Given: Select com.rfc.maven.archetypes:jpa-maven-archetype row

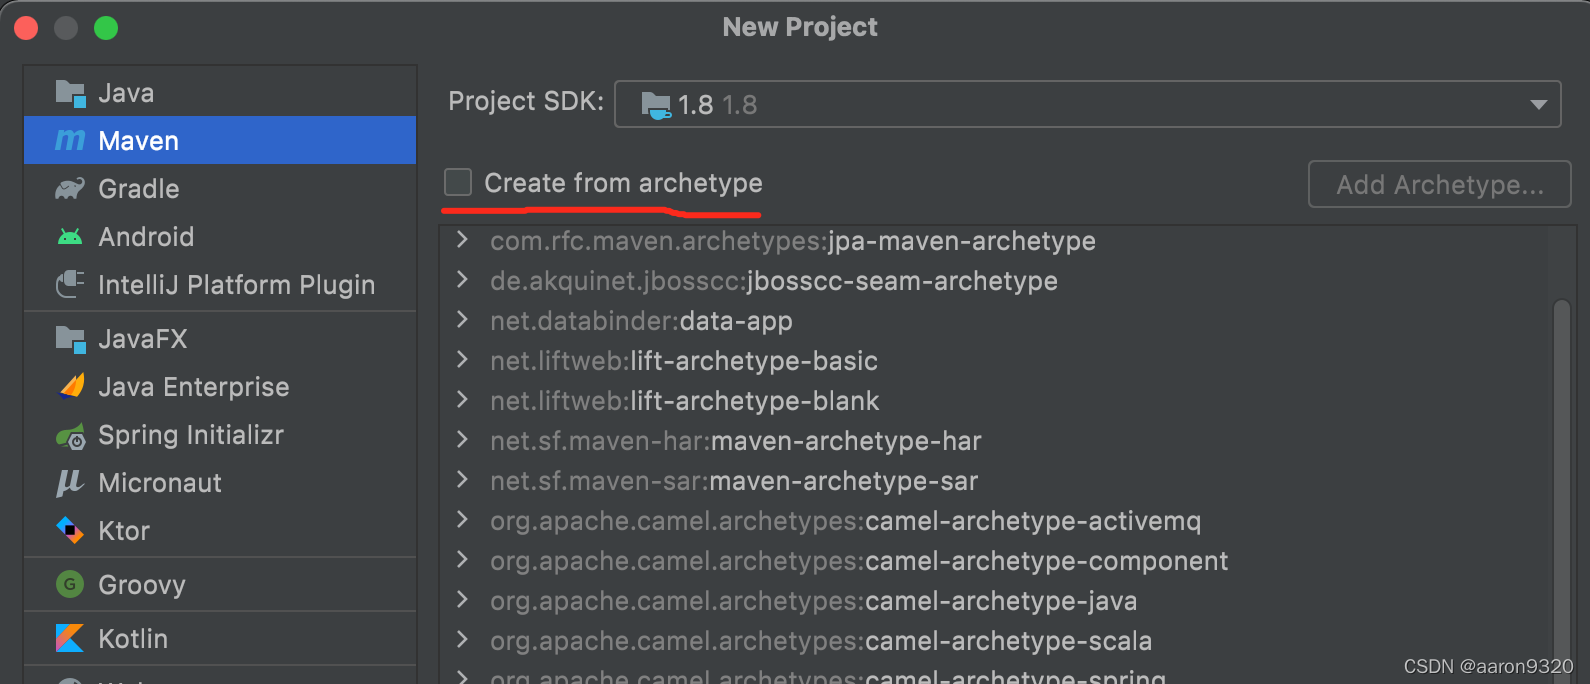Looking at the screenshot, I should (995, 241).
